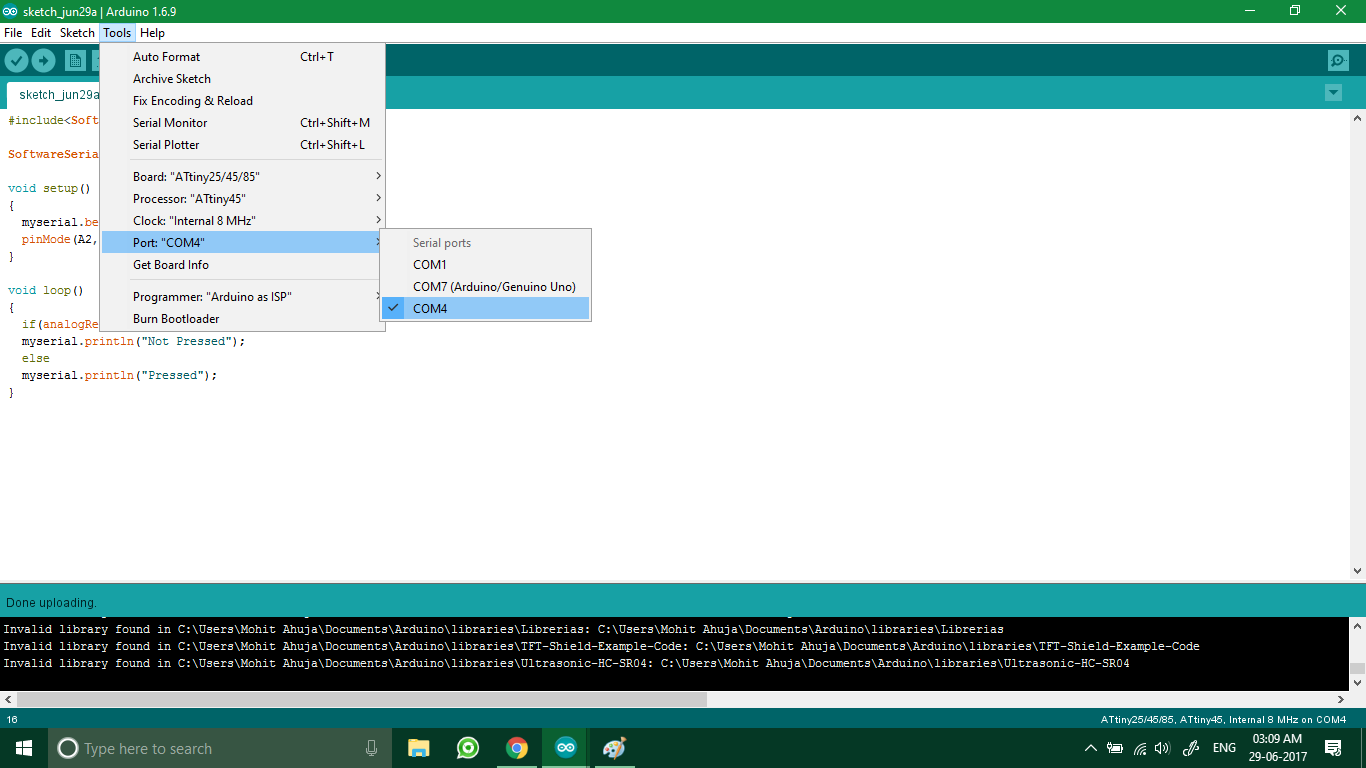Click Get Board Info
The height and width of the screenshot is (768, 1366).
point(243,265)
